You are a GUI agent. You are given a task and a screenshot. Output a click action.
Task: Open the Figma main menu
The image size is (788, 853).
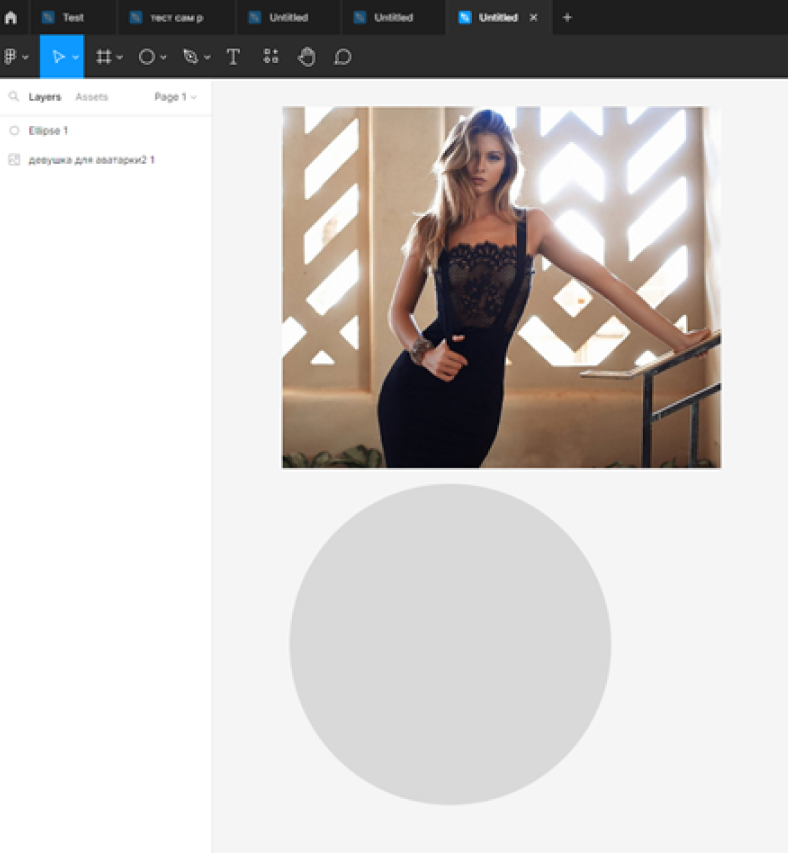pyautogui.click(x=15, y=57)
